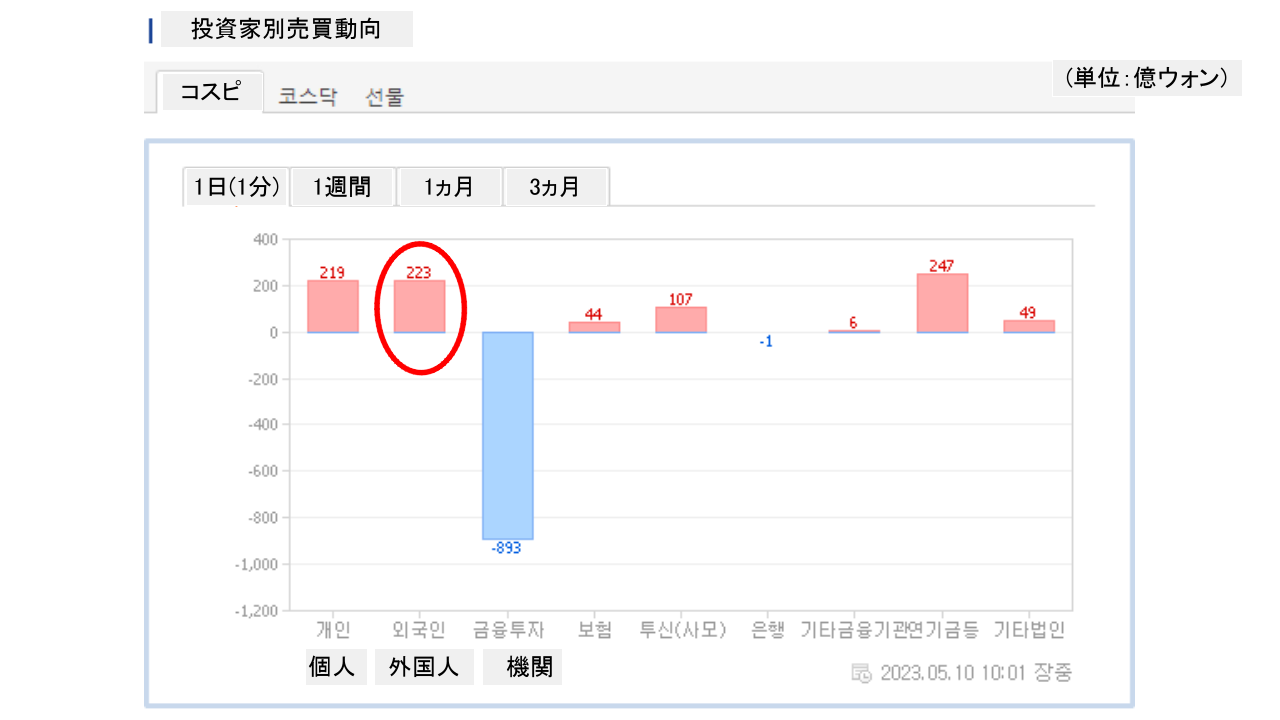Select the 보험 bar showing 44
Screen dimensions: 1280x720
click(594, 327)
